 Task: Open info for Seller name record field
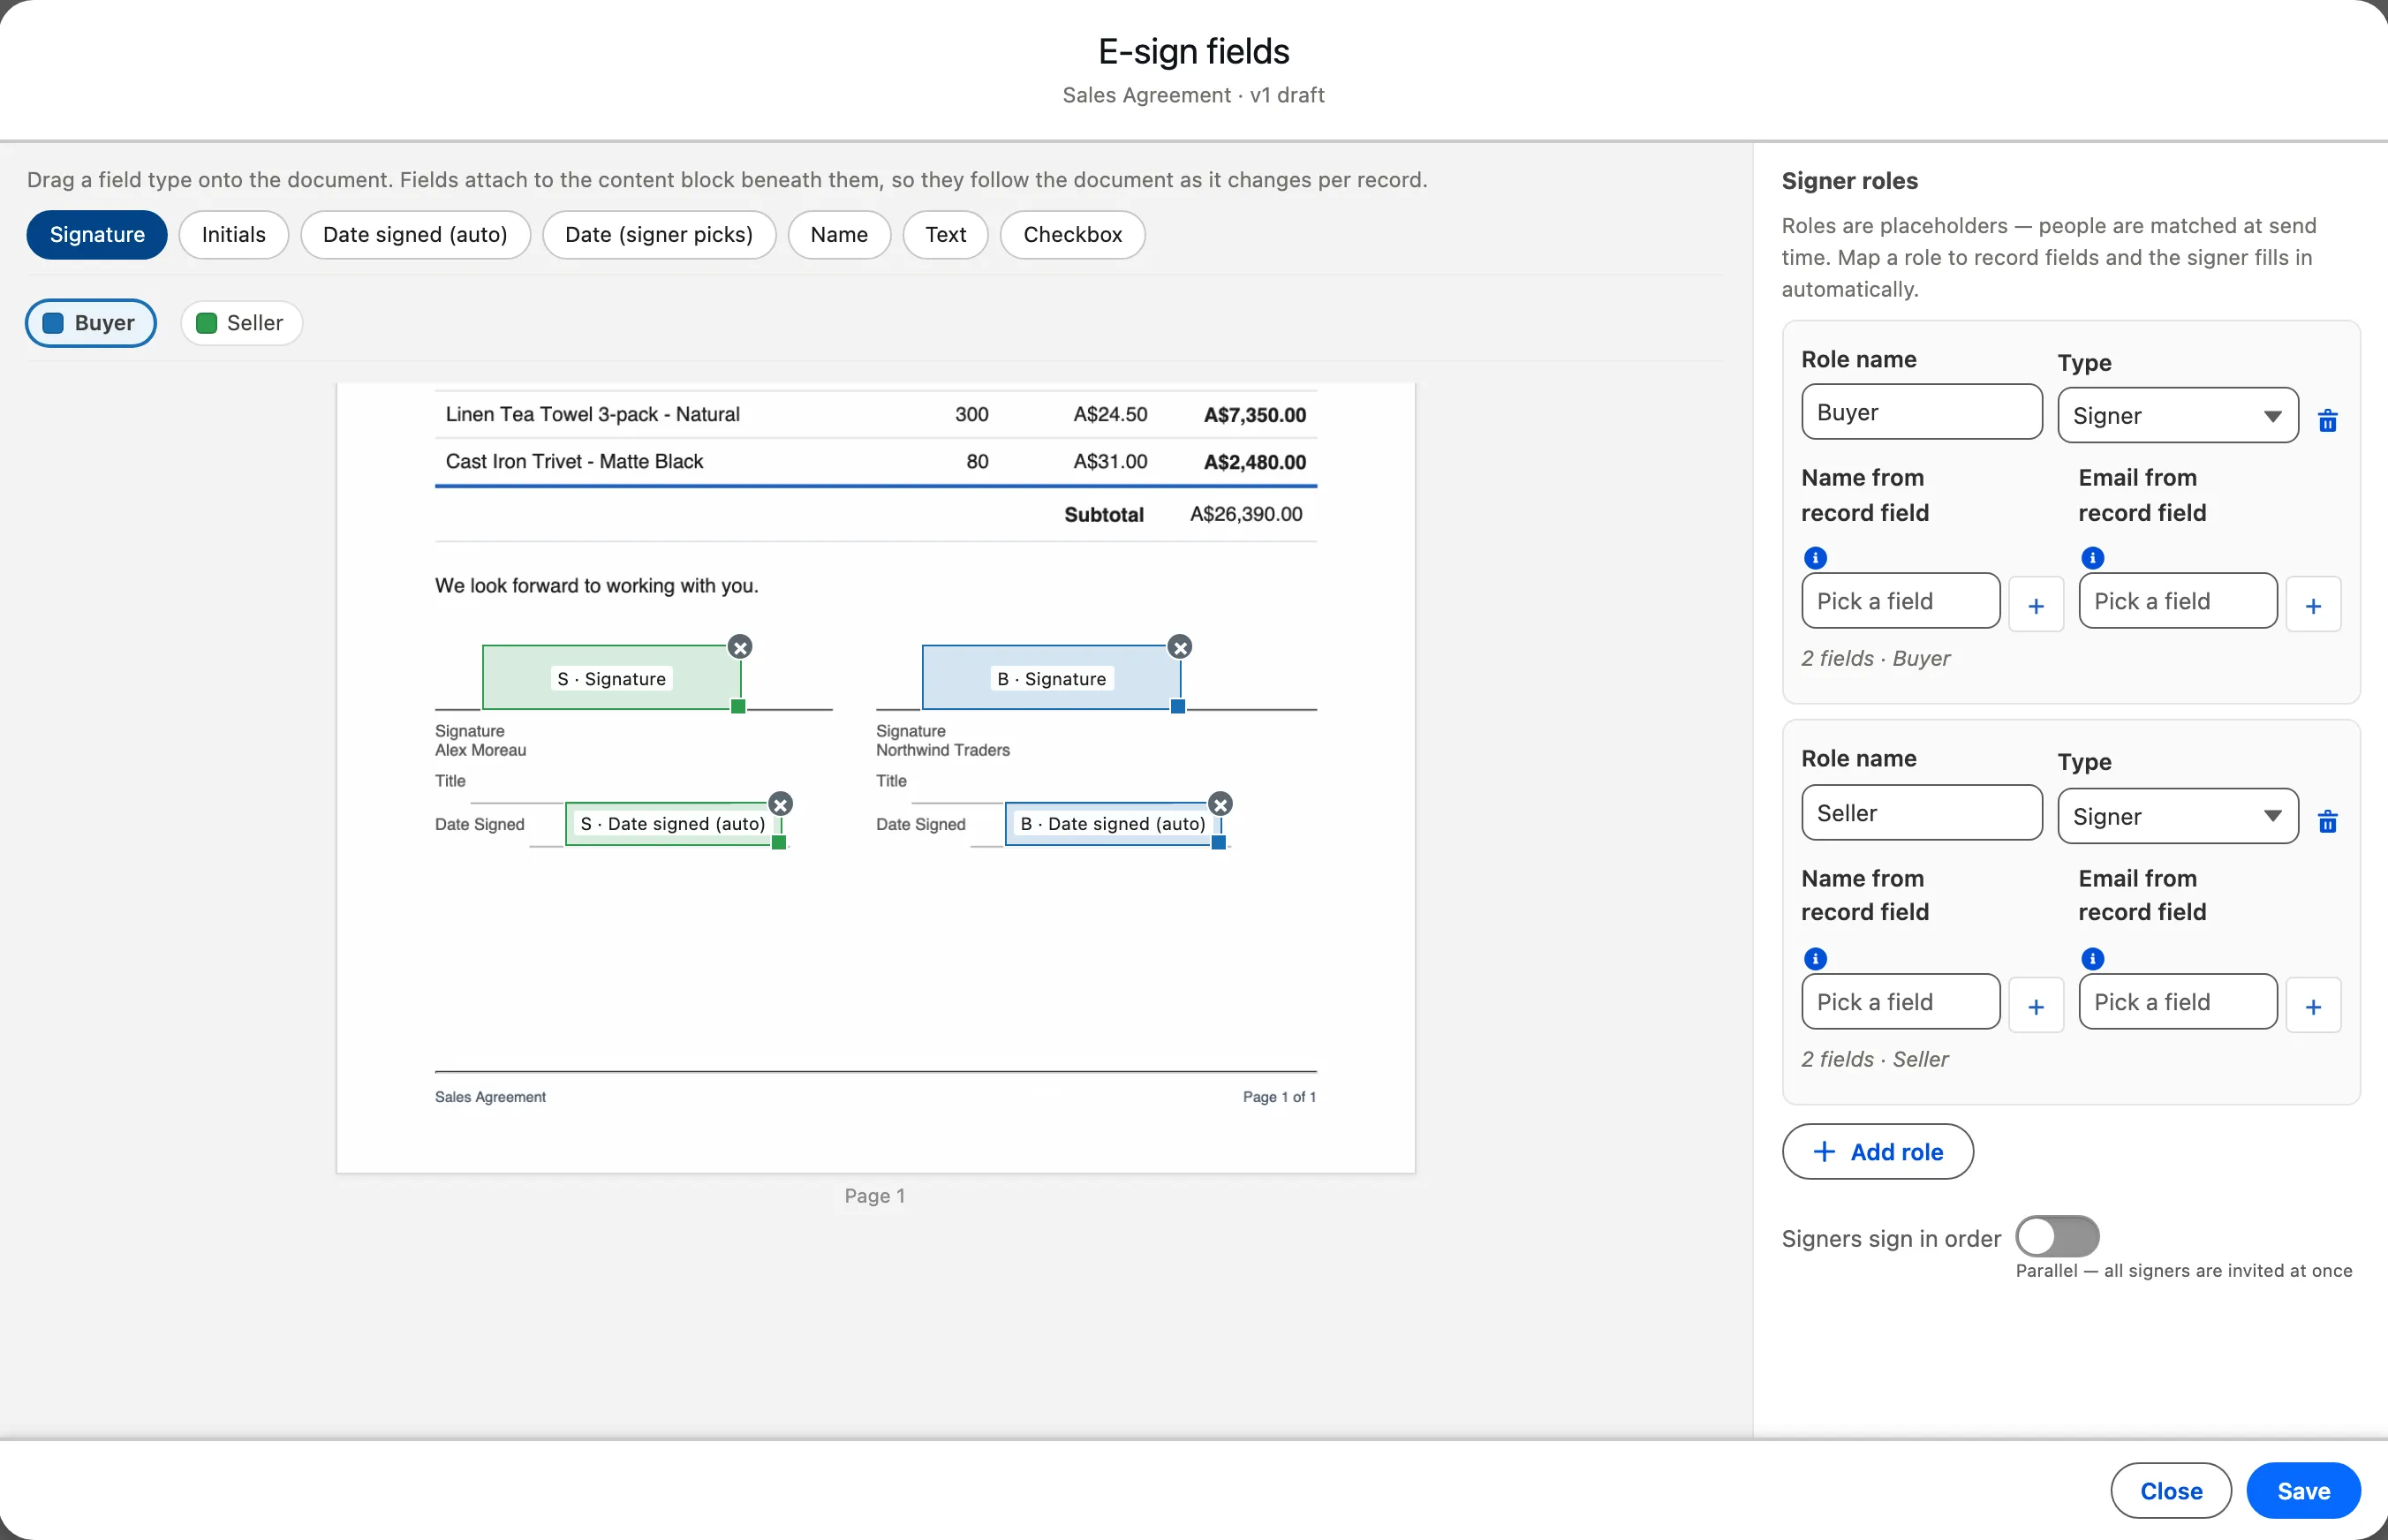click(1815, 959)
